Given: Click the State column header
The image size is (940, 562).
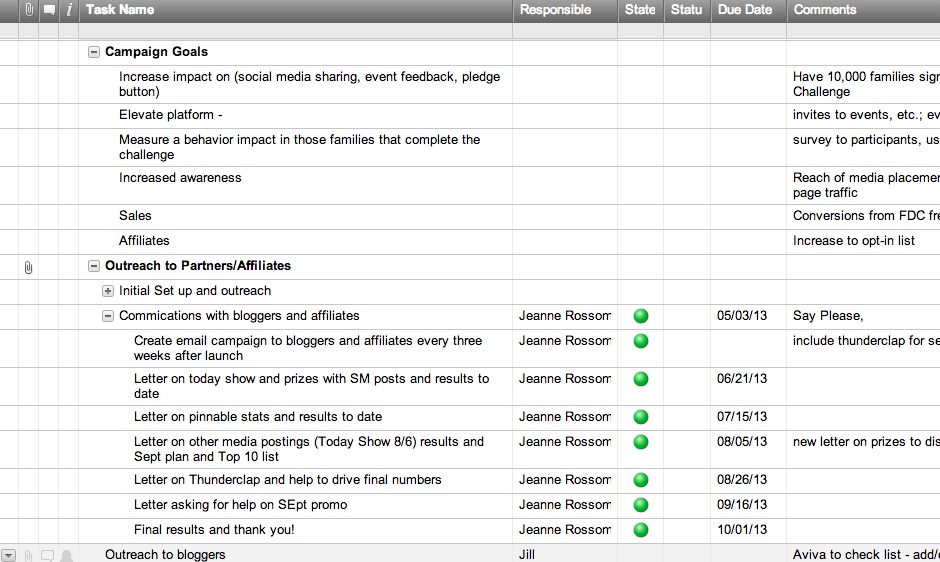Looking at the screenshot, I should tap(640, 10).
